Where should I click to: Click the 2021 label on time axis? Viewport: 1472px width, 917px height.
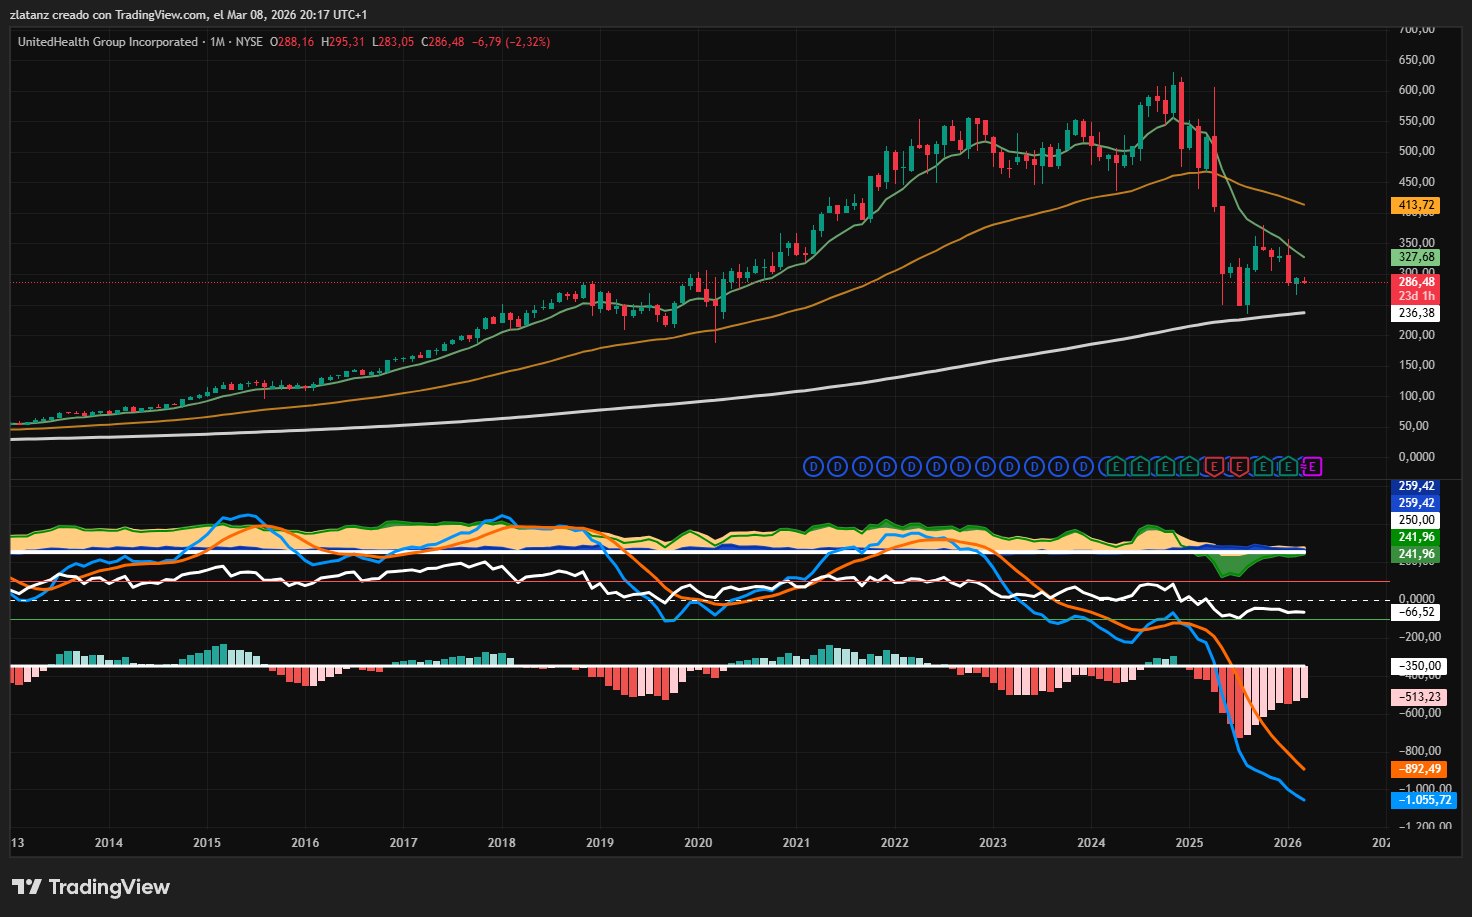[796, 843]
